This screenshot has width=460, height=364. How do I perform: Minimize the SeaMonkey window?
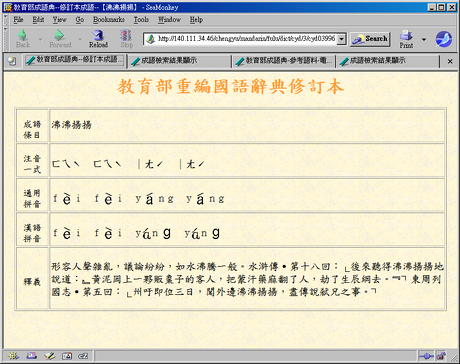point(432,7)
